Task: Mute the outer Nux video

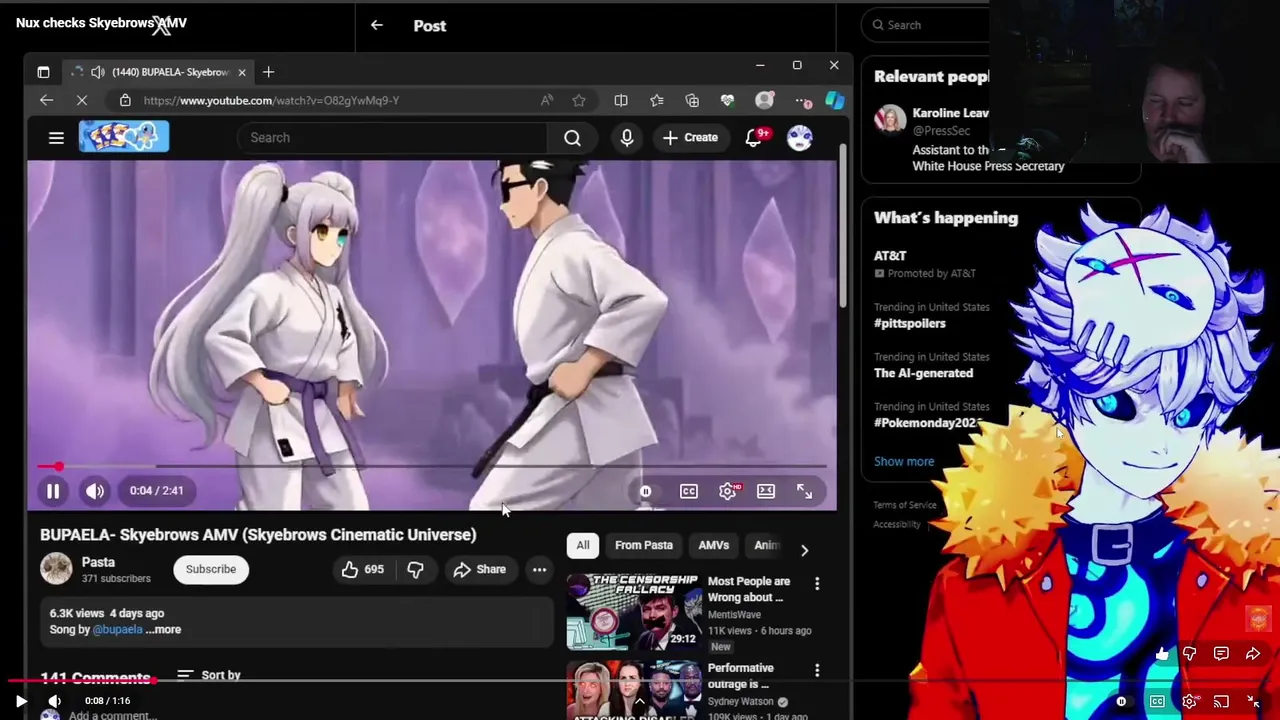Action: (x=55, y=701)
